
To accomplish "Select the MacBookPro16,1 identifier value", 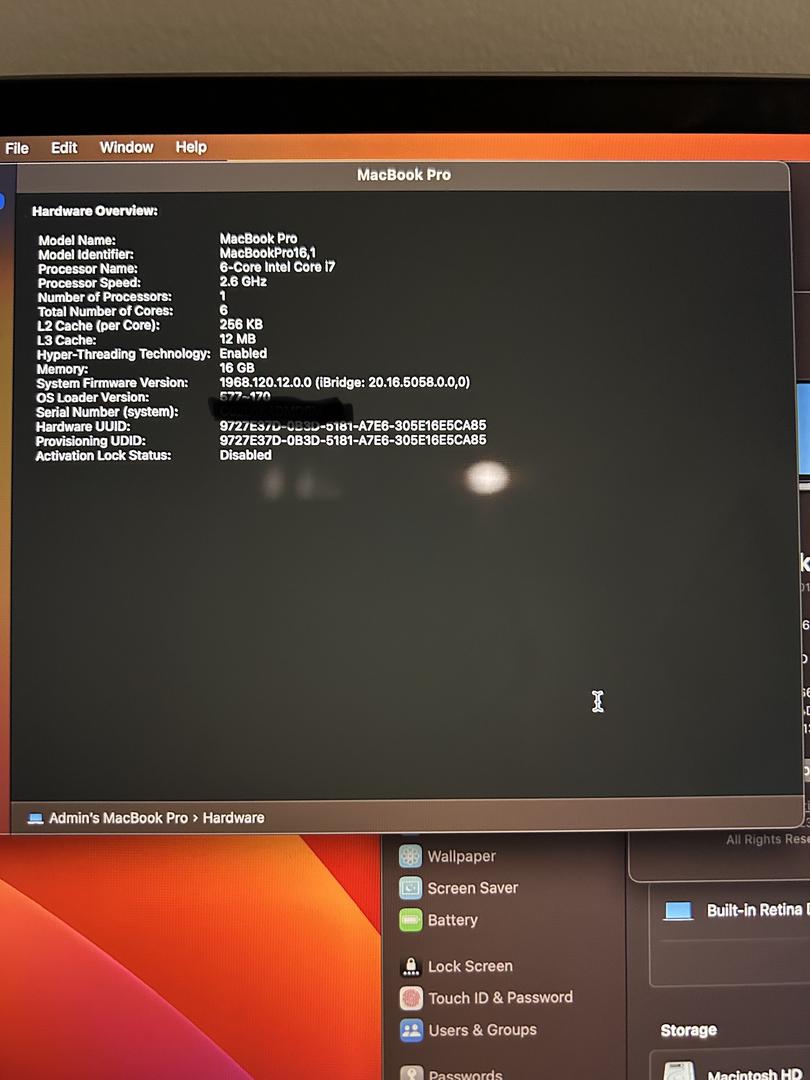I will point(268,253).
